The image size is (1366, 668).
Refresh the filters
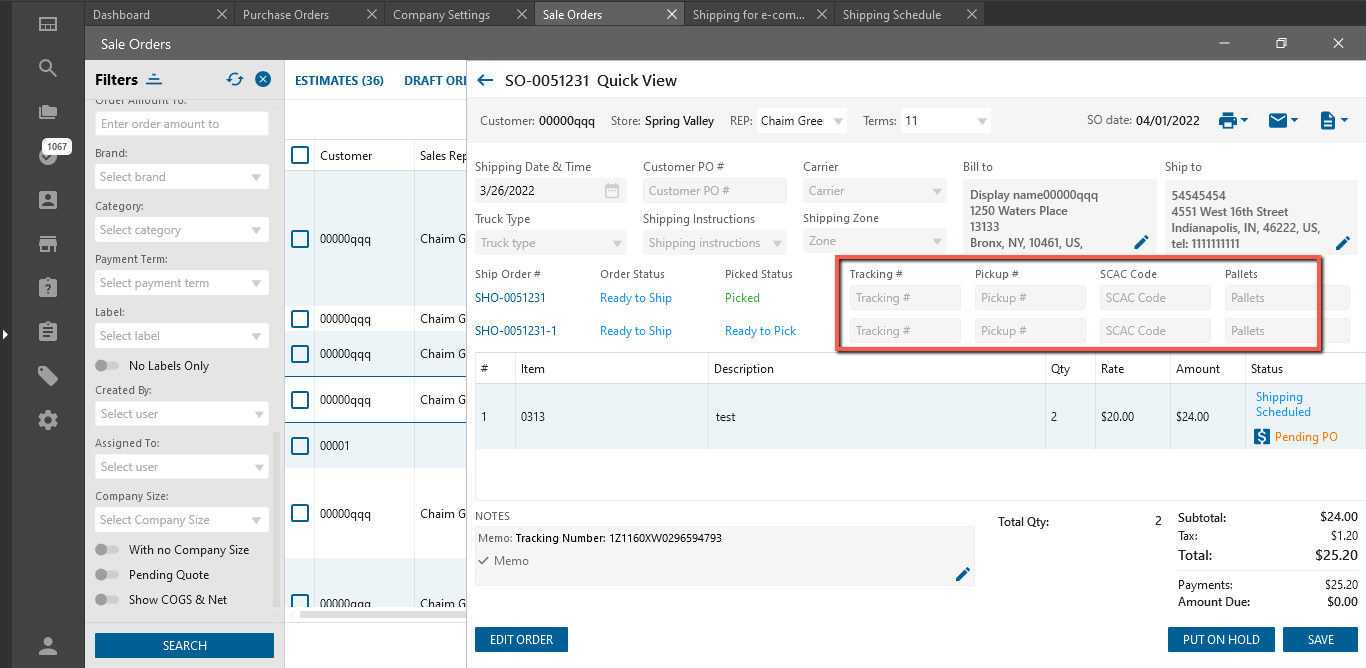[x=235, y=79]
